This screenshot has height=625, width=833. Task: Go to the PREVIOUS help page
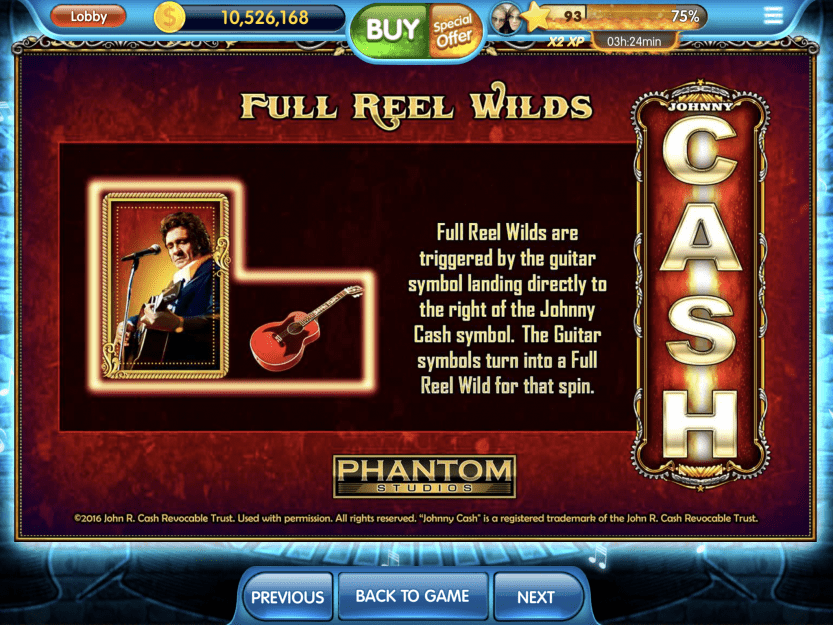click(x=287, y=597)
